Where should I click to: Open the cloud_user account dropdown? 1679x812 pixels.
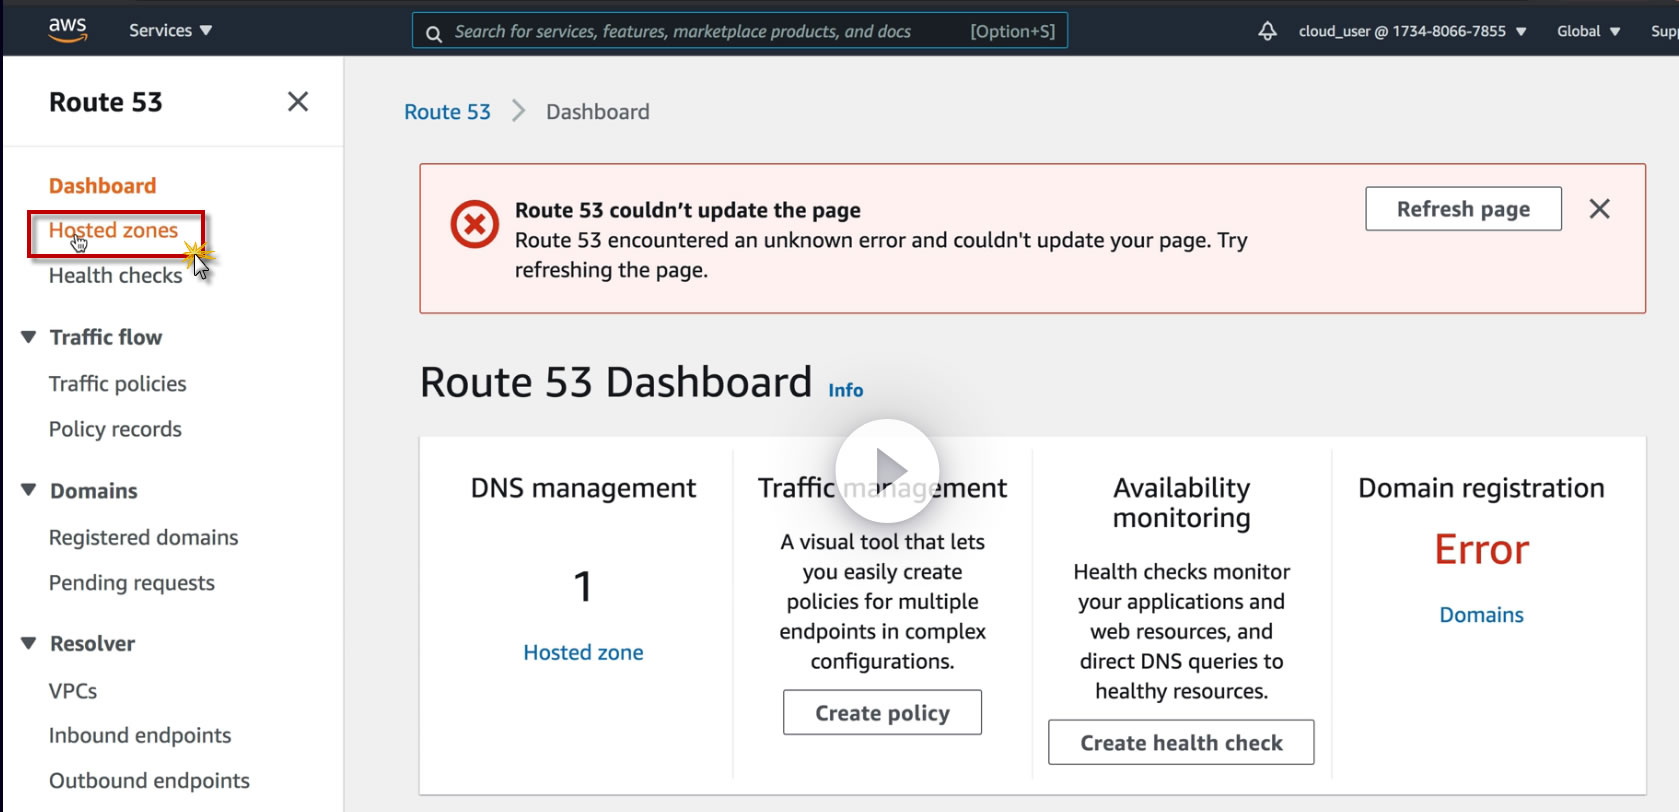[x=1412, y=31]
